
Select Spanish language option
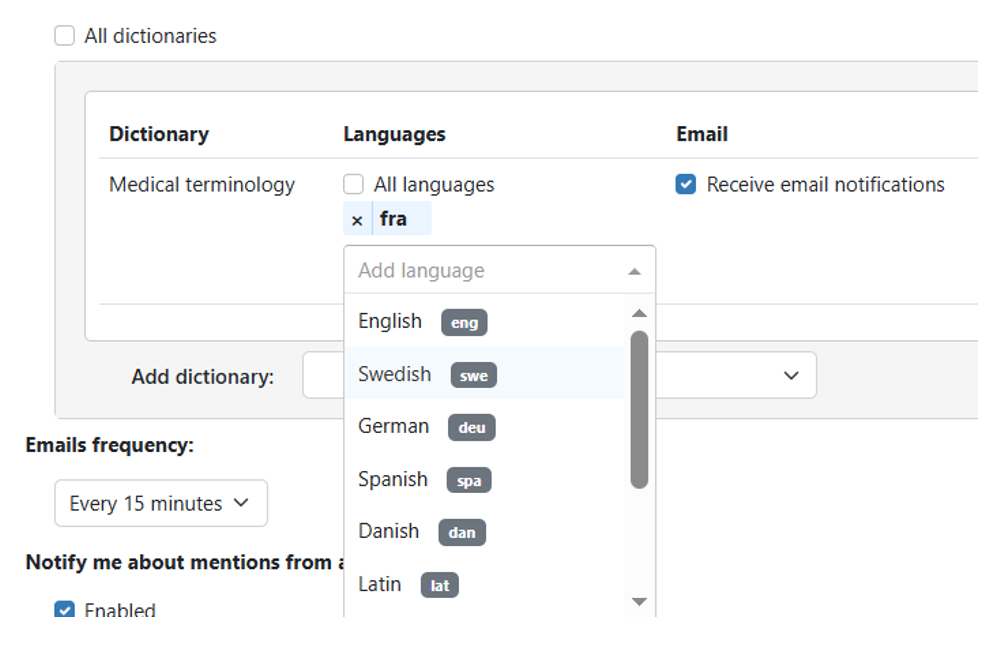click(x=484, y=480)
